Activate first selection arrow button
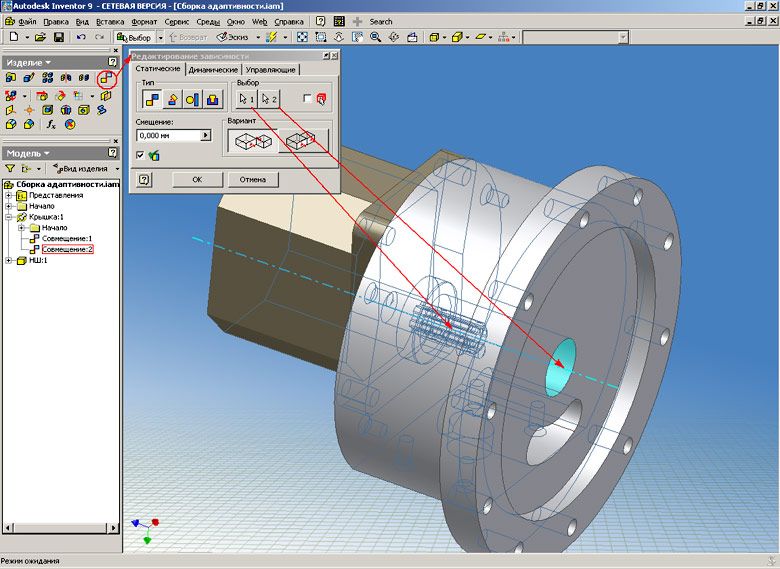This screenshot has width=780, height=569. click(245, 99)
